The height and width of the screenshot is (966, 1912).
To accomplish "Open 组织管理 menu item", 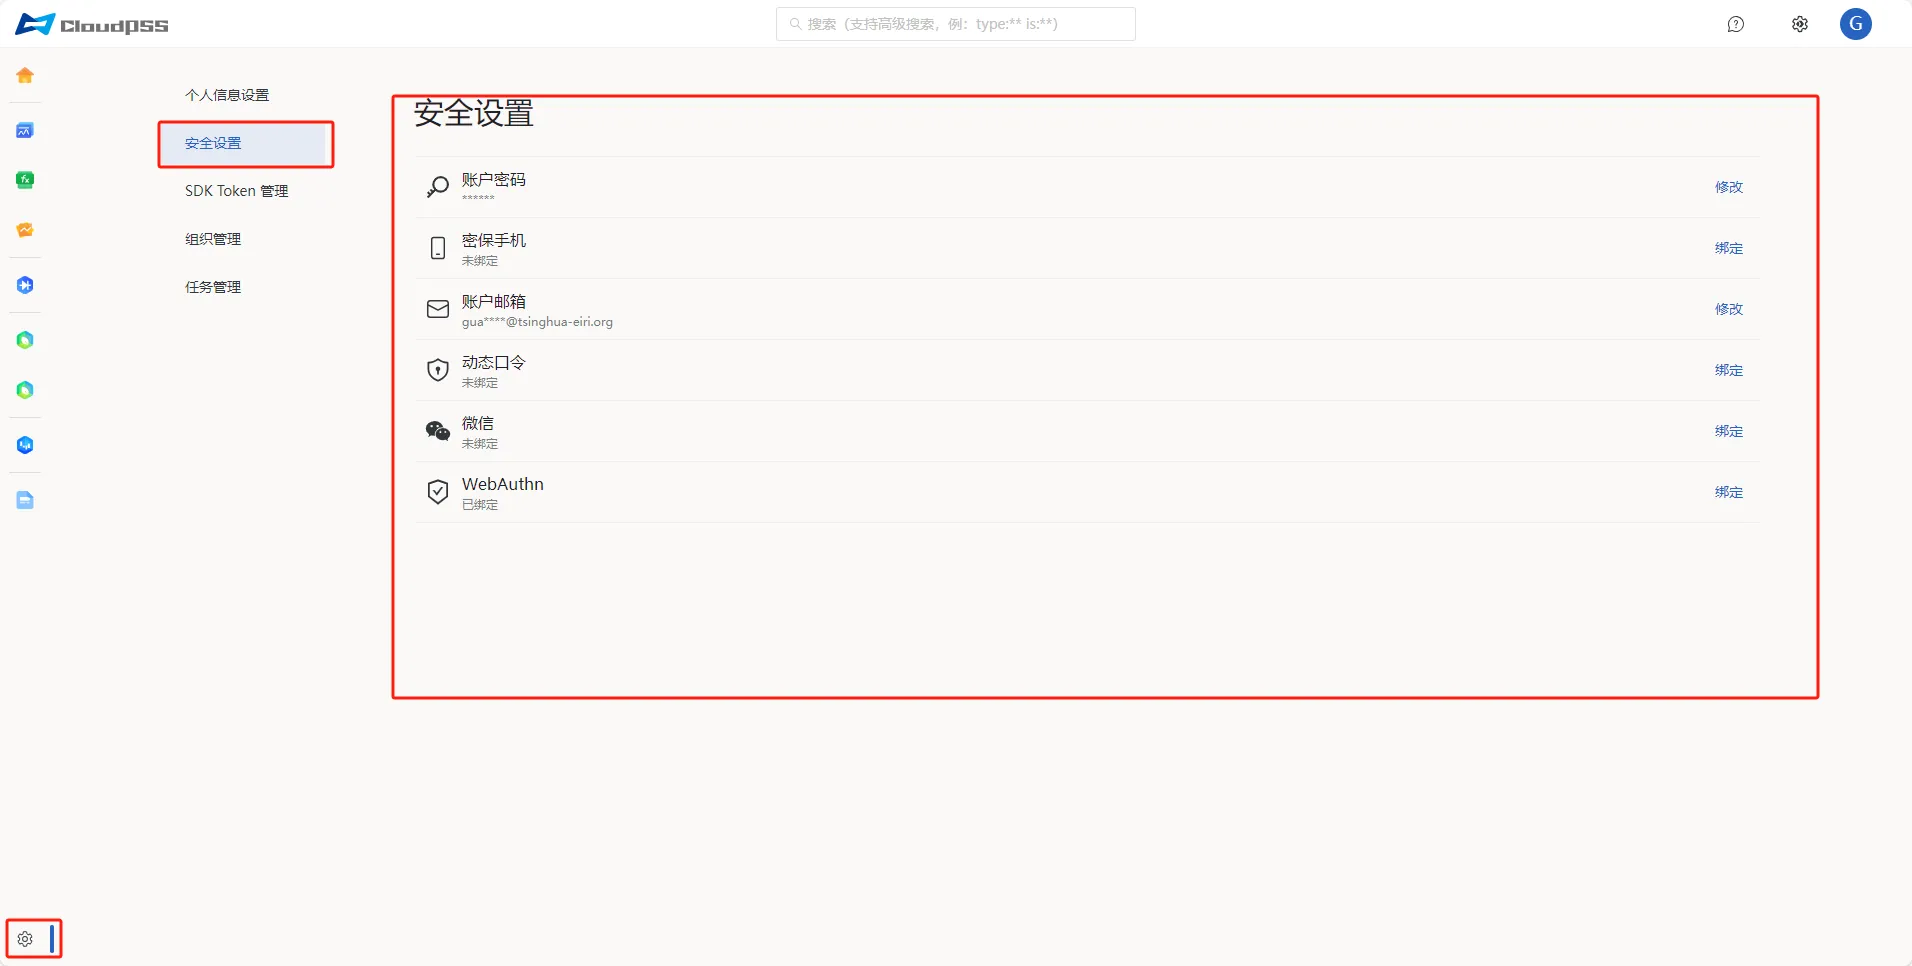I will 213,239.
